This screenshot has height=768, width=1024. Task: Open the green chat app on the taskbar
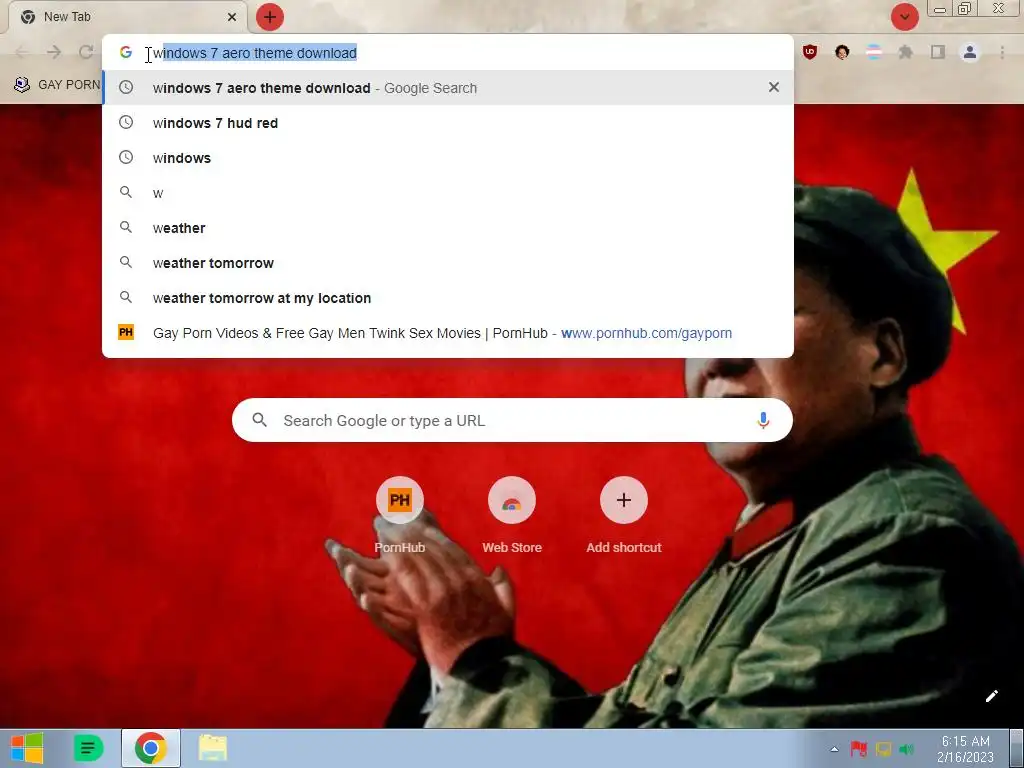[89, 748]
